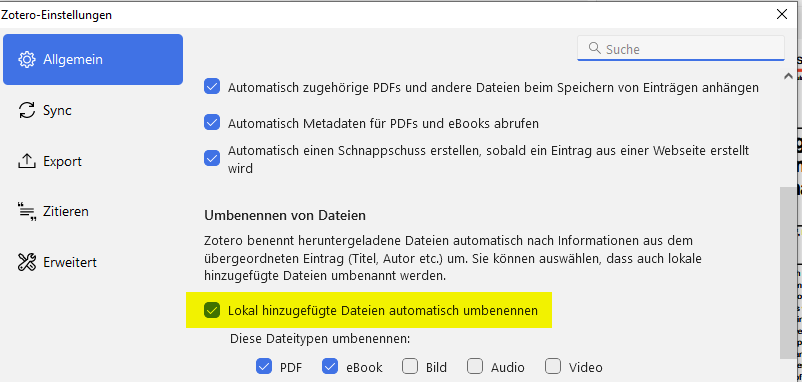Image resolution: width=802 pixels, height=382 pixels.
Task: Click the Zotero benennt heruntergeladene Dateien description
Action: pos(453,258)
